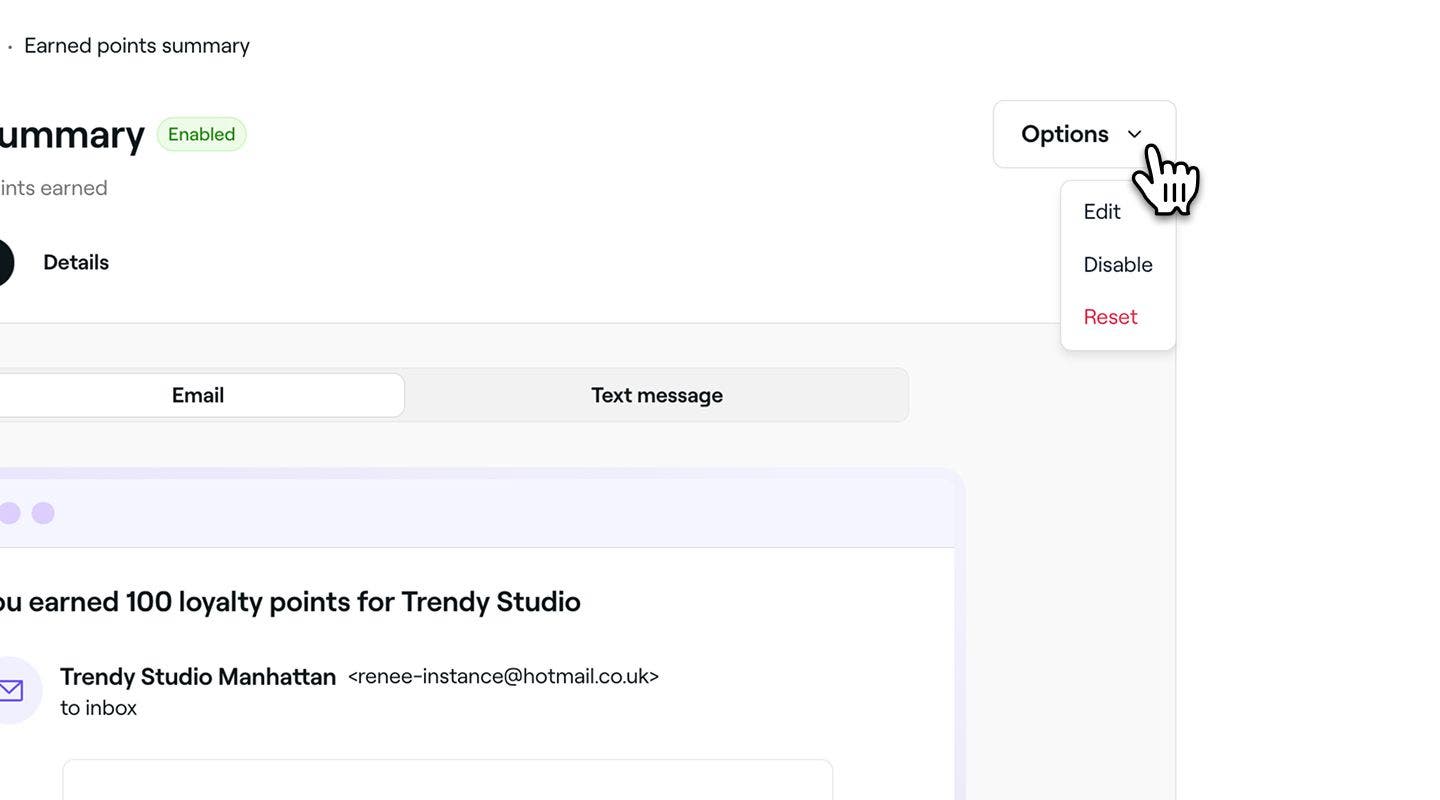Click sender name Trendy Studio Manhattan

198,677
